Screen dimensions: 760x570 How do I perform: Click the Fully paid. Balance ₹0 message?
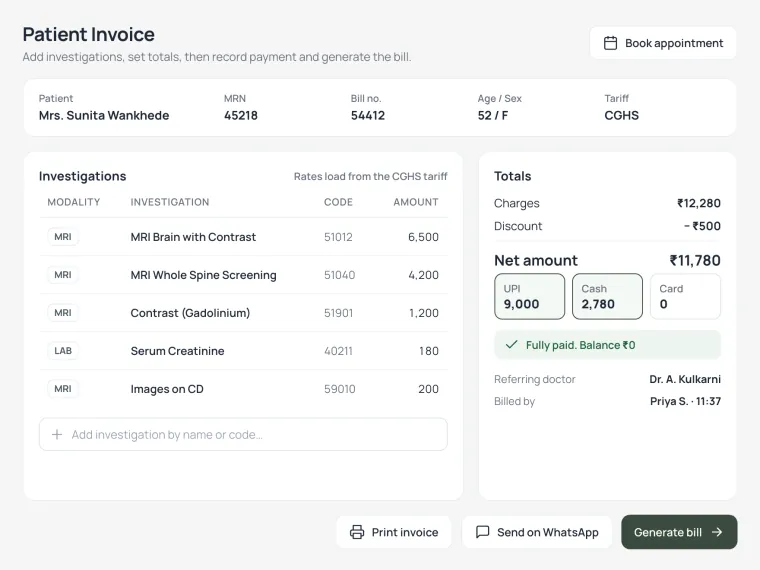[x=580, y=345]
